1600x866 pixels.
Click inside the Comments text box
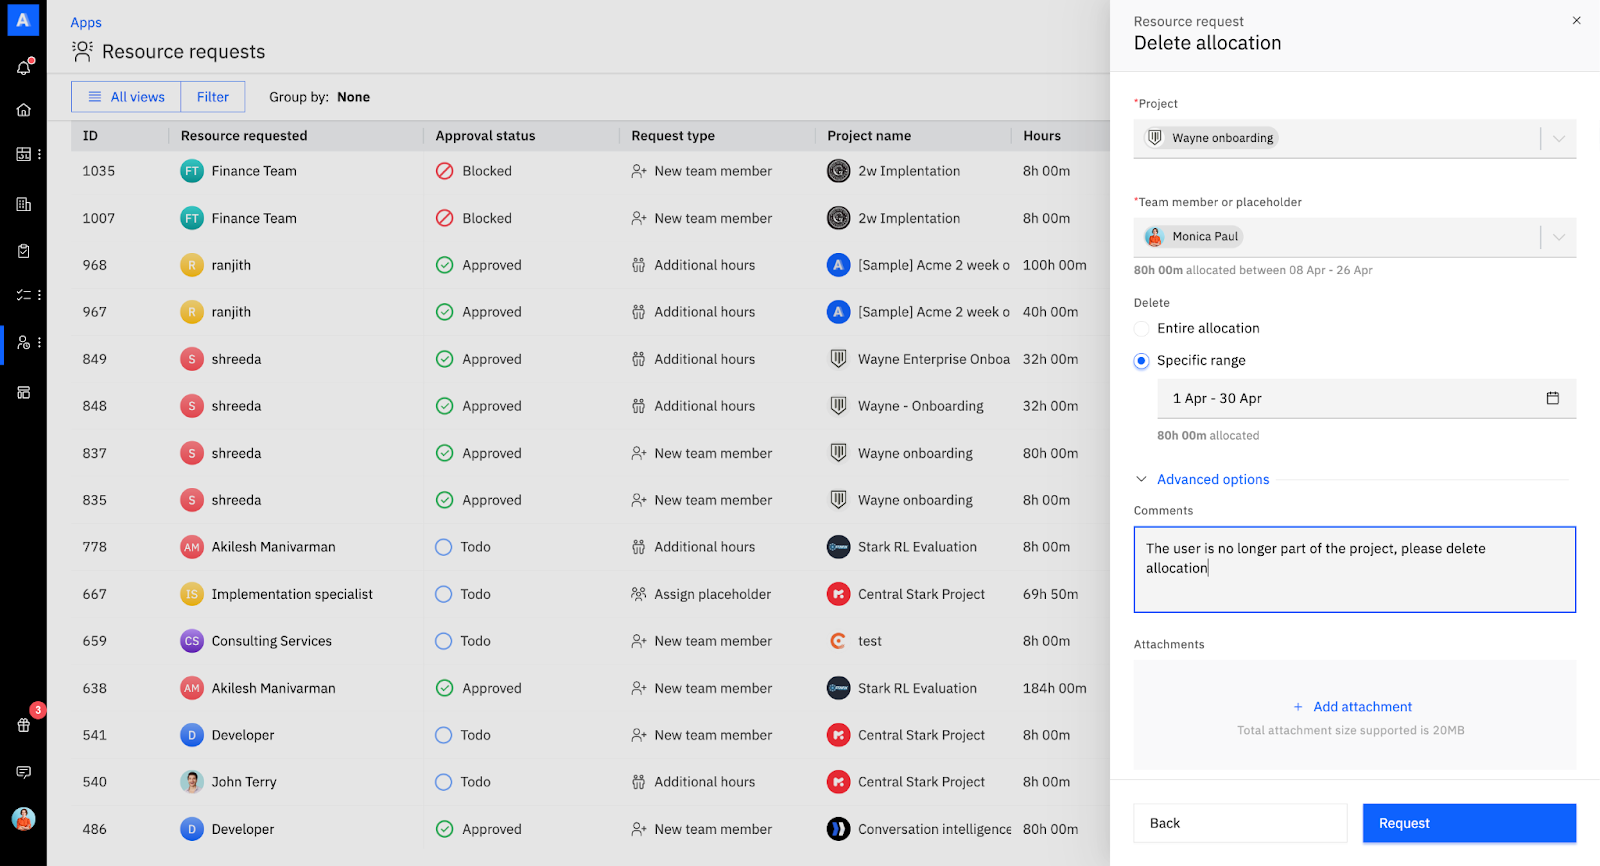pos(1354,569)
